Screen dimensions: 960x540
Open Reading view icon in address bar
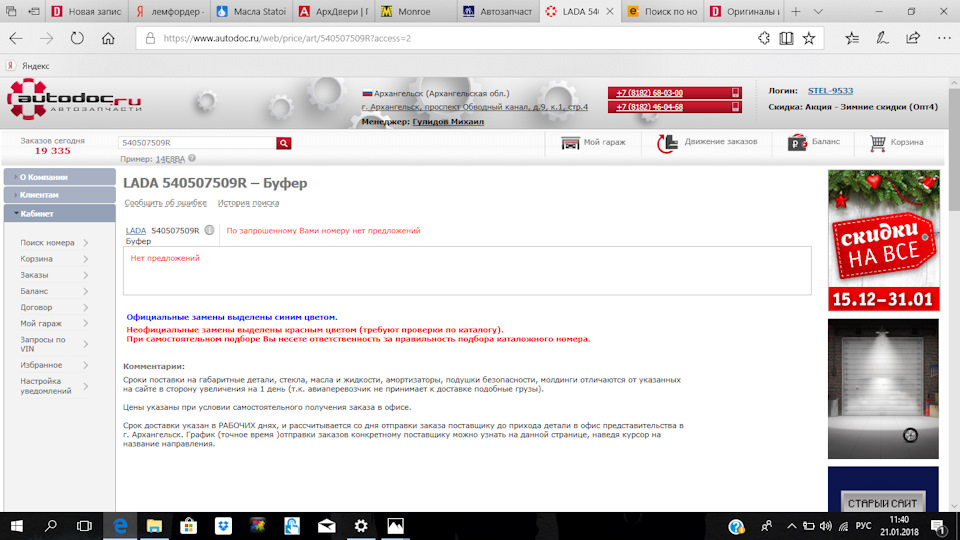(x=786, y=39)
